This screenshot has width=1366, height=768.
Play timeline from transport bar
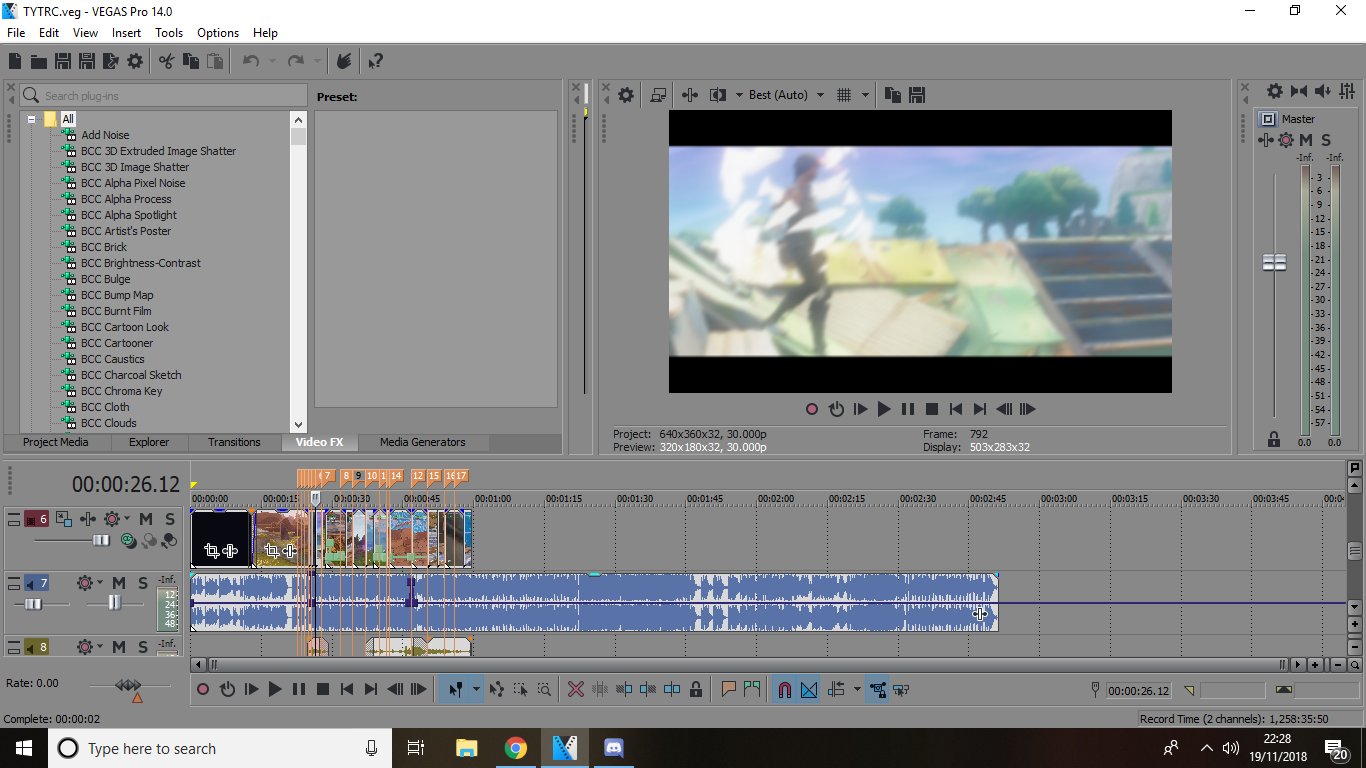(x=275, y=689)
